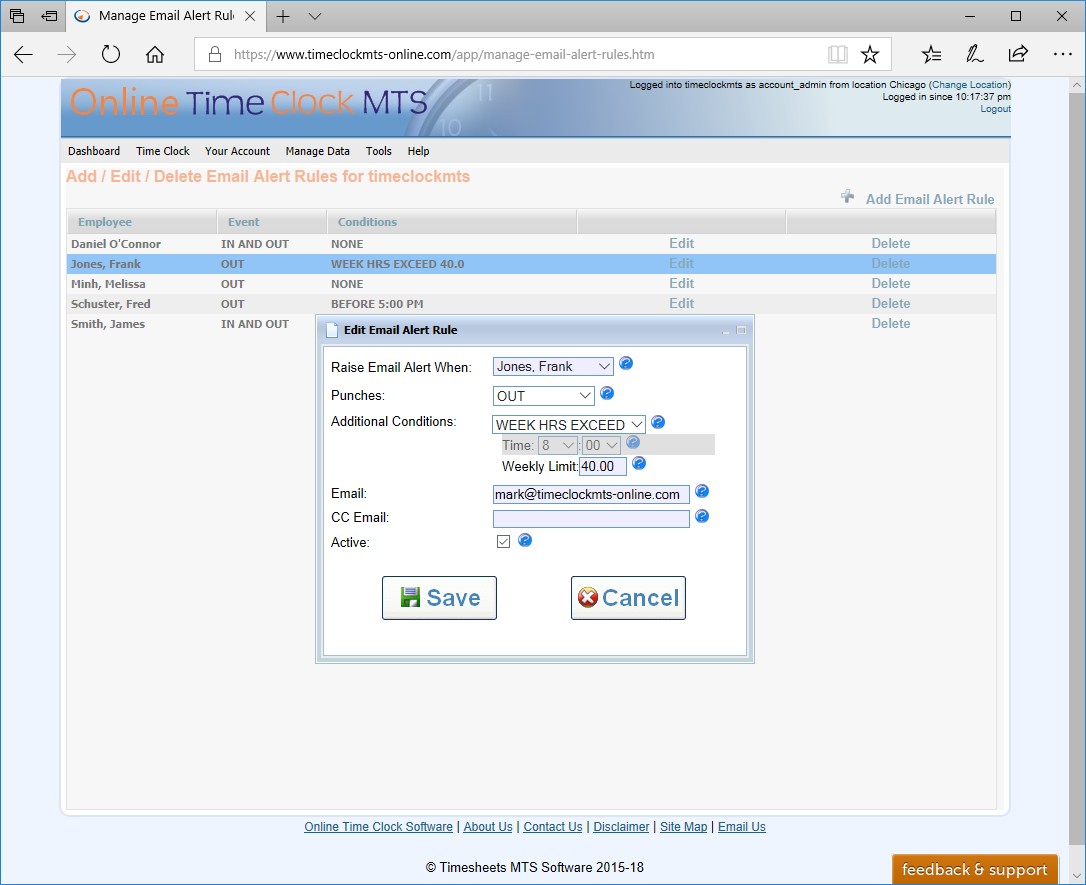Image resolution: width=1086 pixels, height=885 pixels.
Task: Open the Tools menu
Action: [379, 151]
